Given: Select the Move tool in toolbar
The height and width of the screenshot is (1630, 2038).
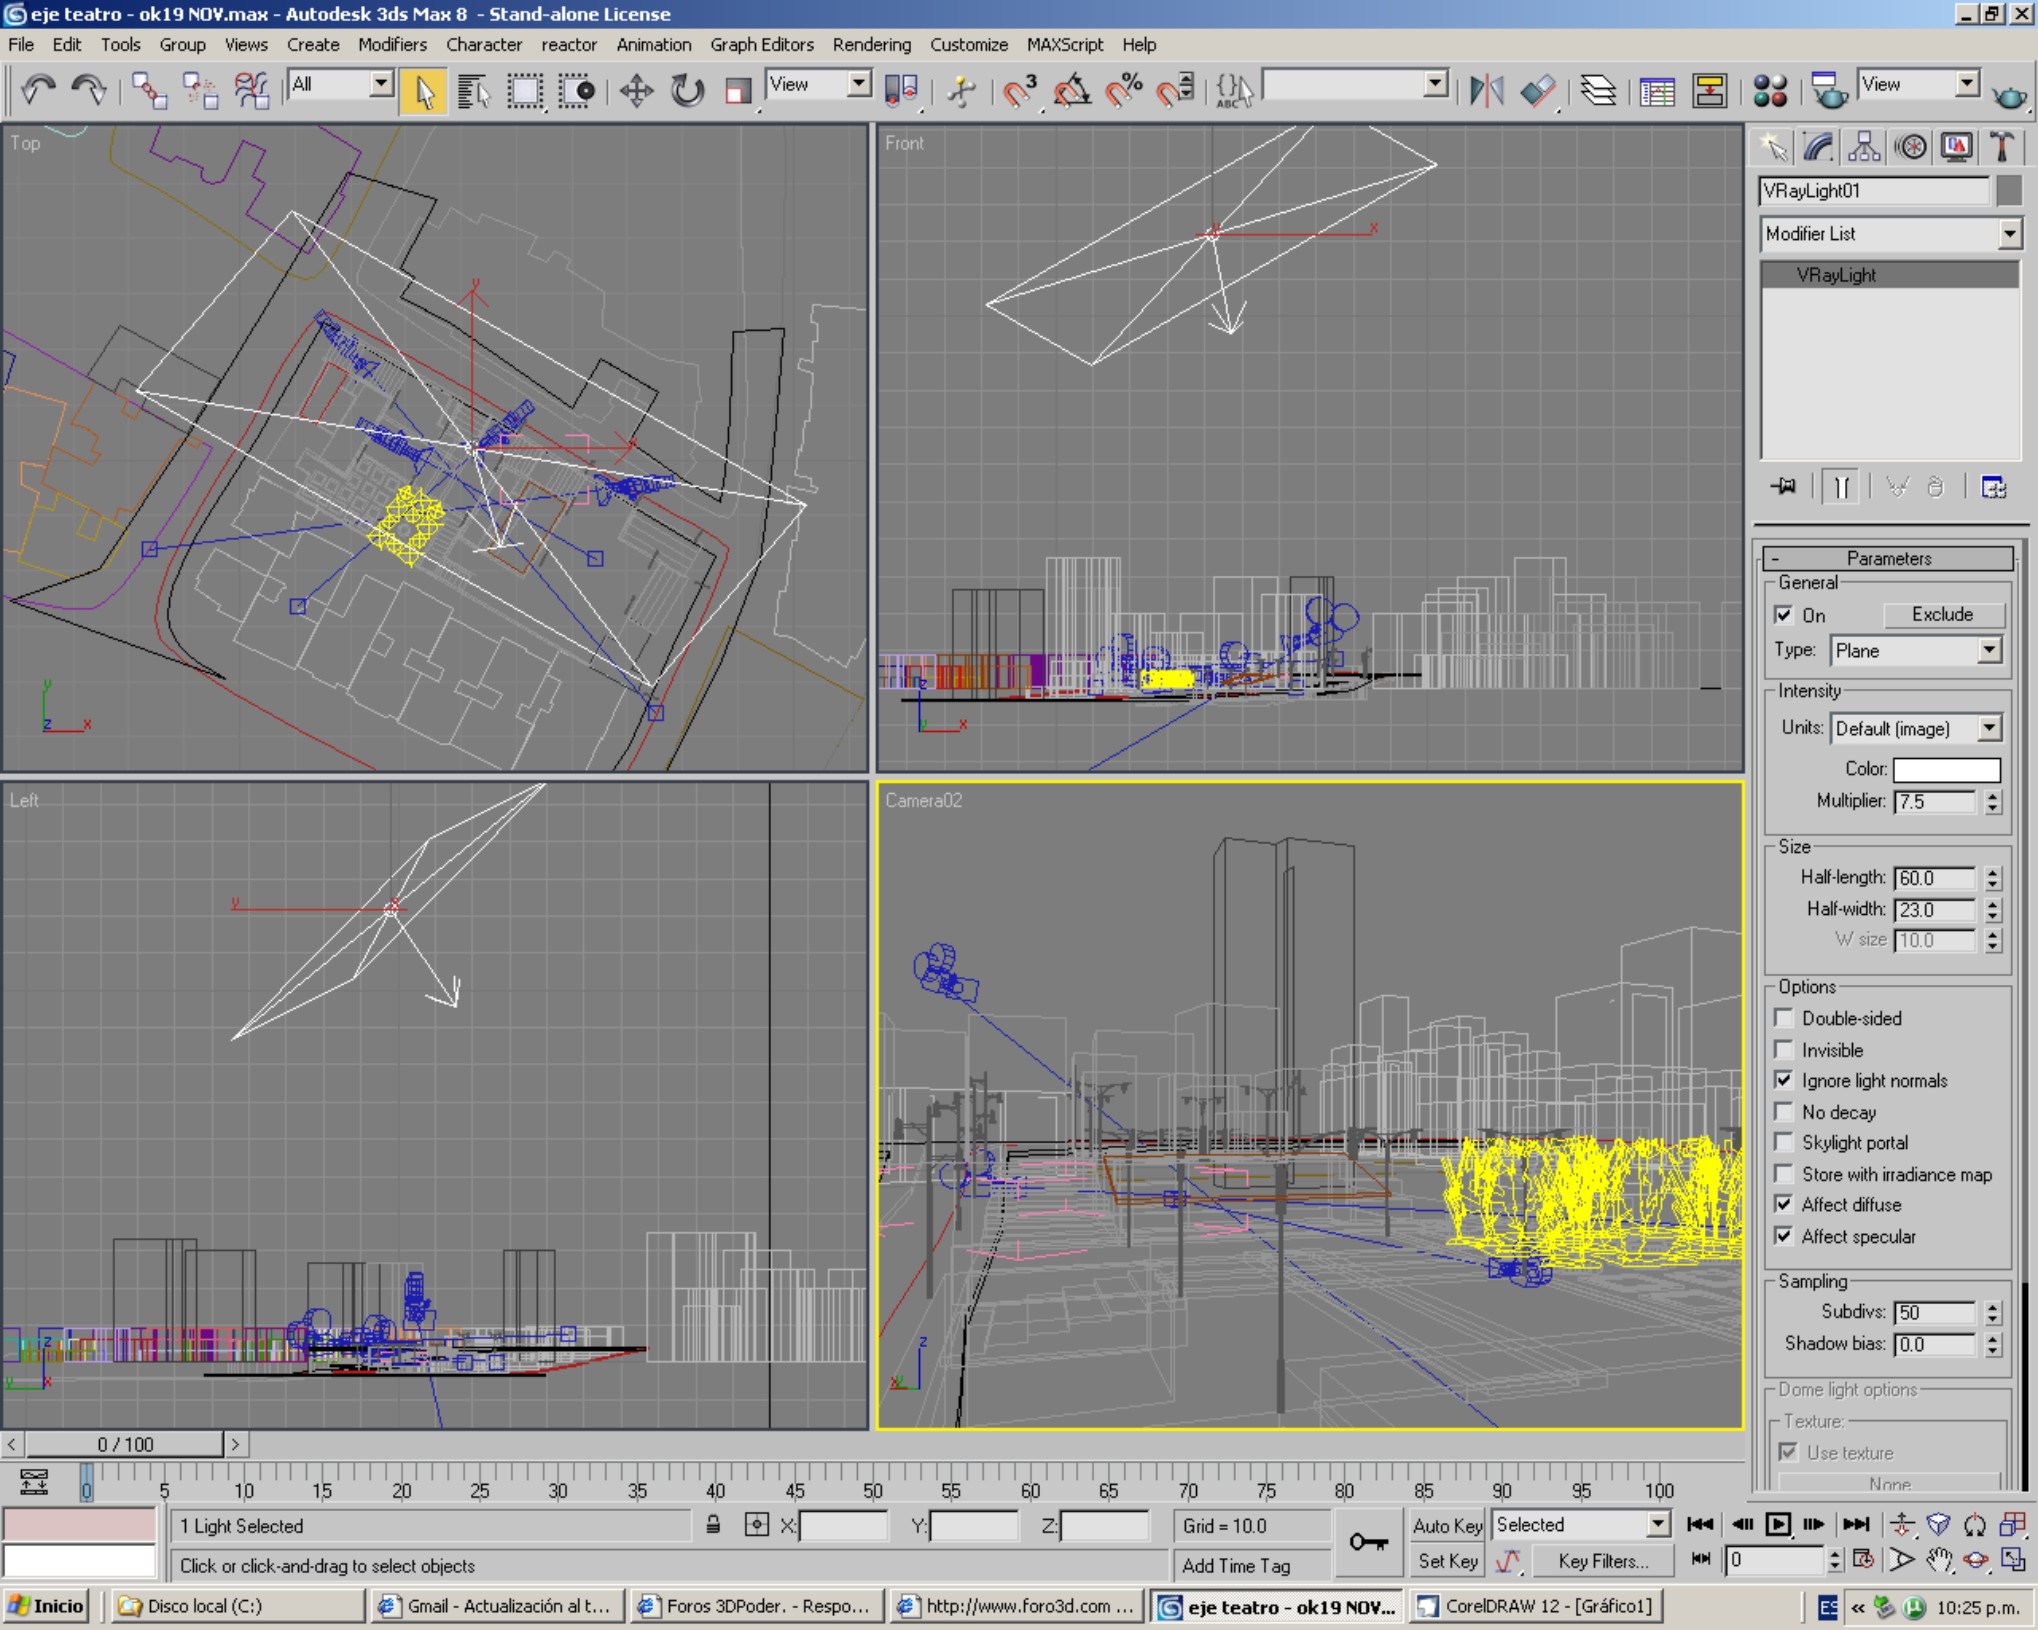Looking at the screenshot, I should pyautogui.click(x=636, y=91).
